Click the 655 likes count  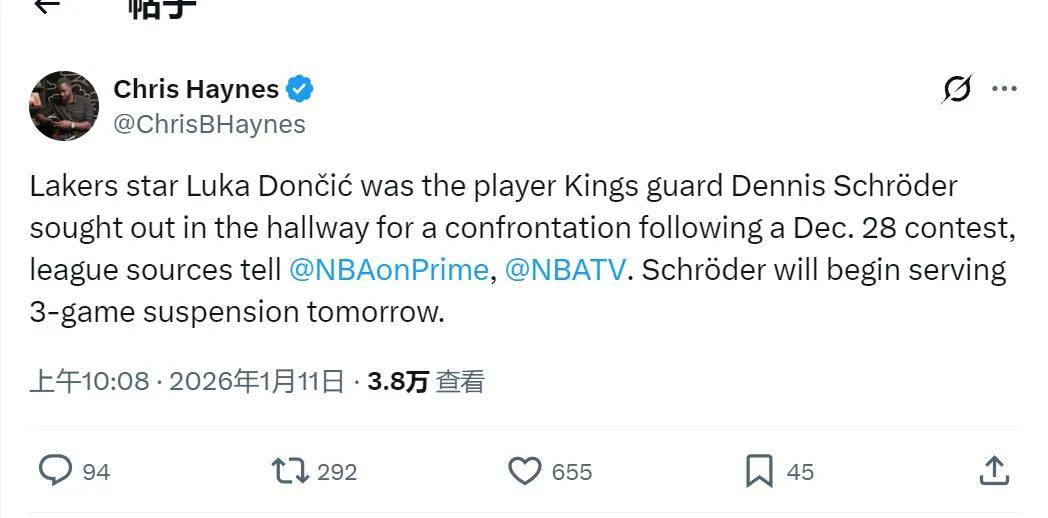click(x=572, y=471)
